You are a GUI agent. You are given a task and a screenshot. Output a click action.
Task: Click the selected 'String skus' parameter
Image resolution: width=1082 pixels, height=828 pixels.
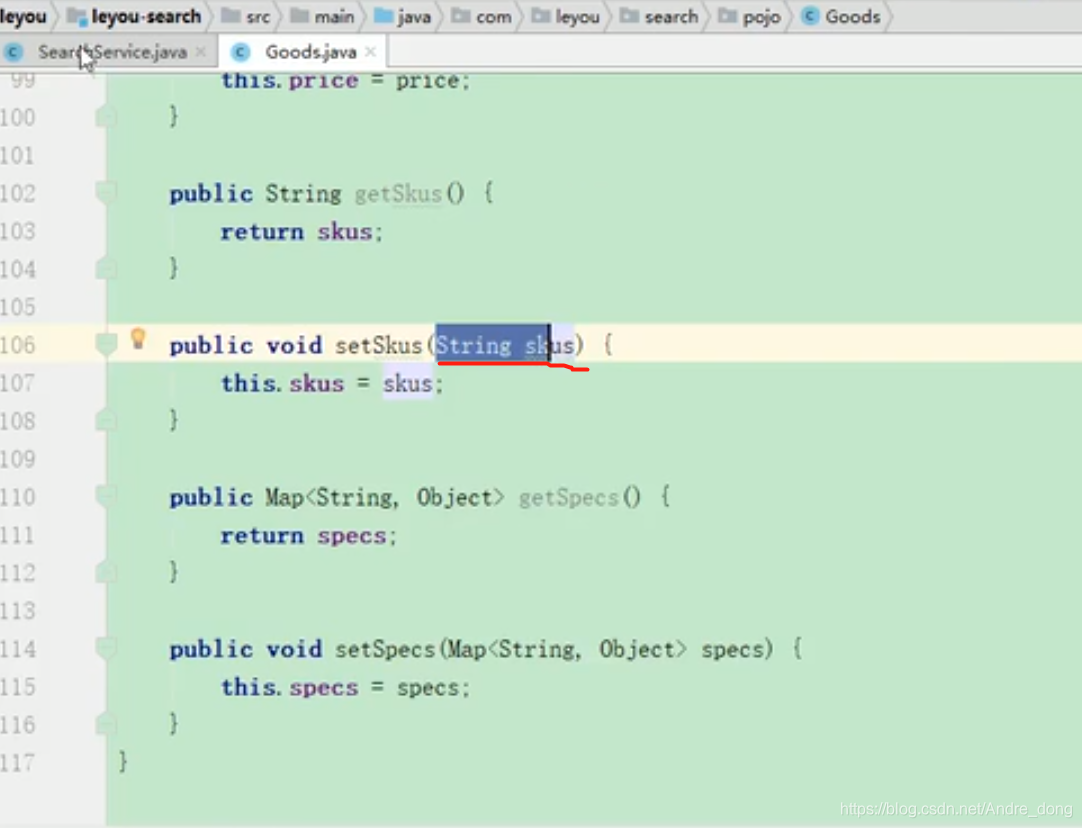505,345
